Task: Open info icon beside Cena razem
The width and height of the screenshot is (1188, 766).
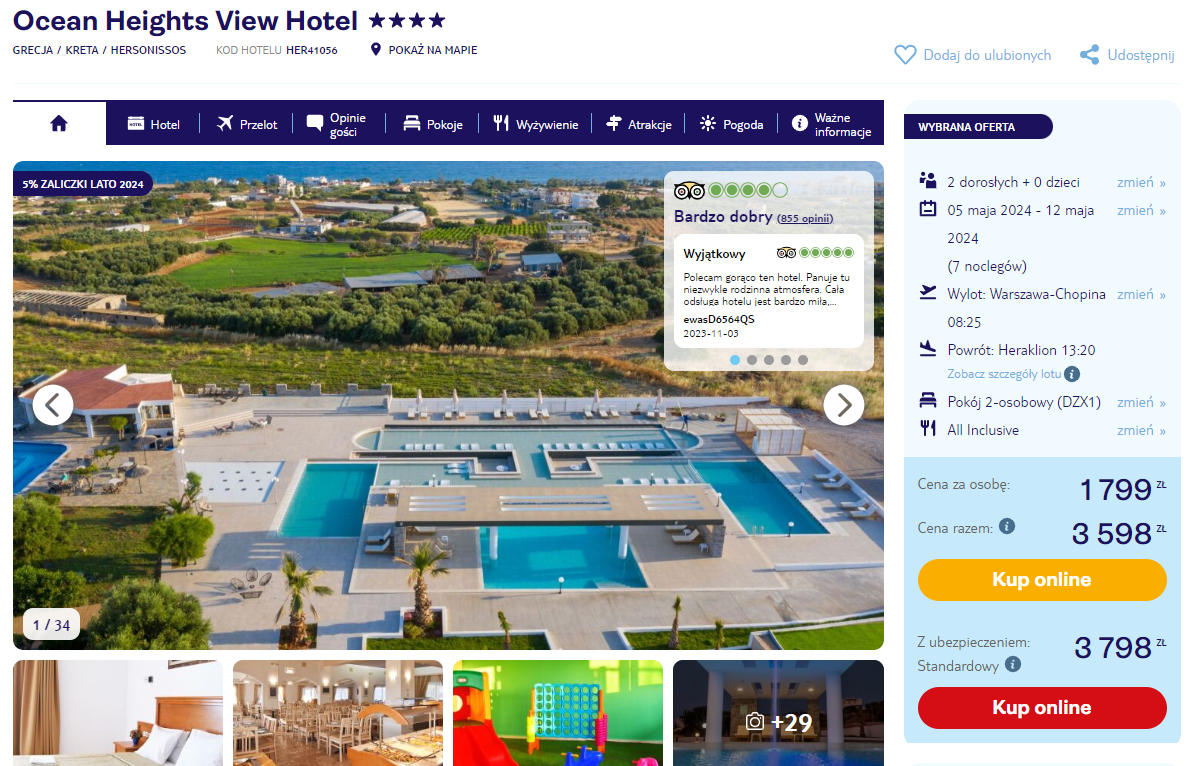Action: coord(1007,526)
